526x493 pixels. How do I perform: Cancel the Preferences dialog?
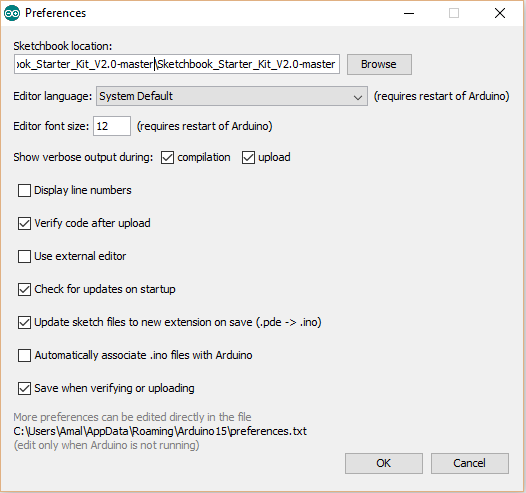click(x=470, y=463)
